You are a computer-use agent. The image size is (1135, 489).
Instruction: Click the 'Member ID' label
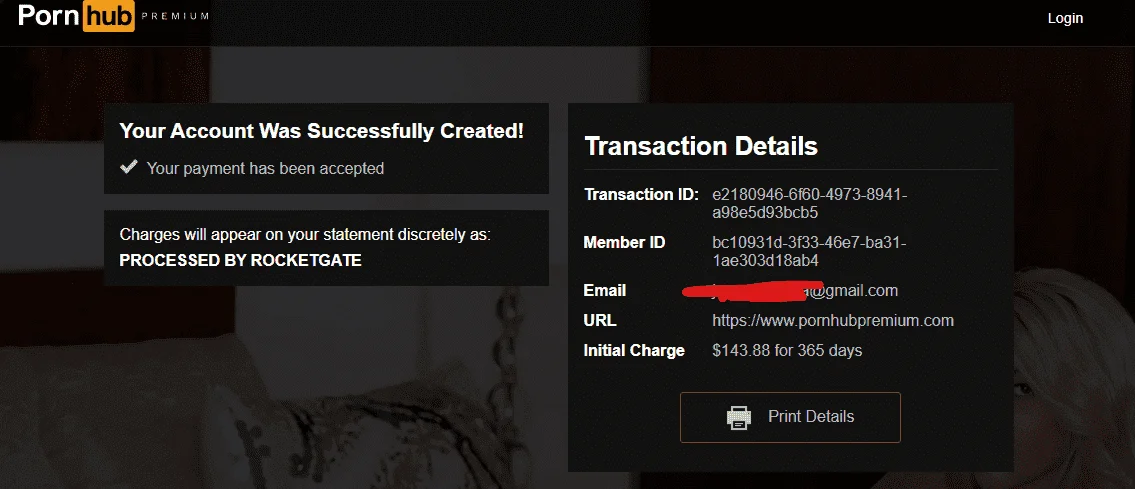pyautogui.click(x=624, y=242)
